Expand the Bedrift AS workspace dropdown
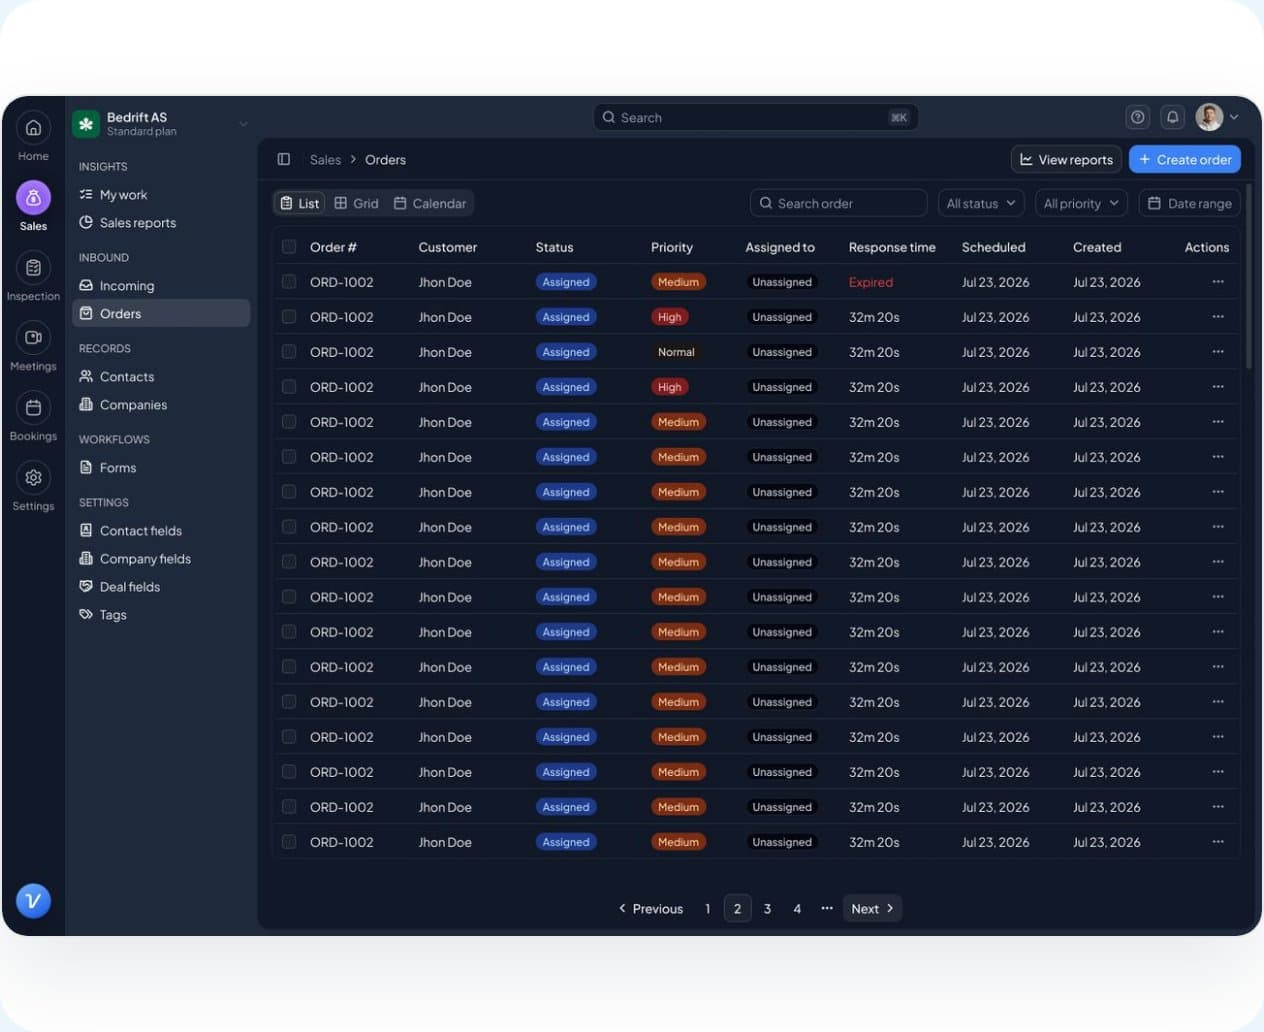Screen dimensions: 1264x1032 243,124
